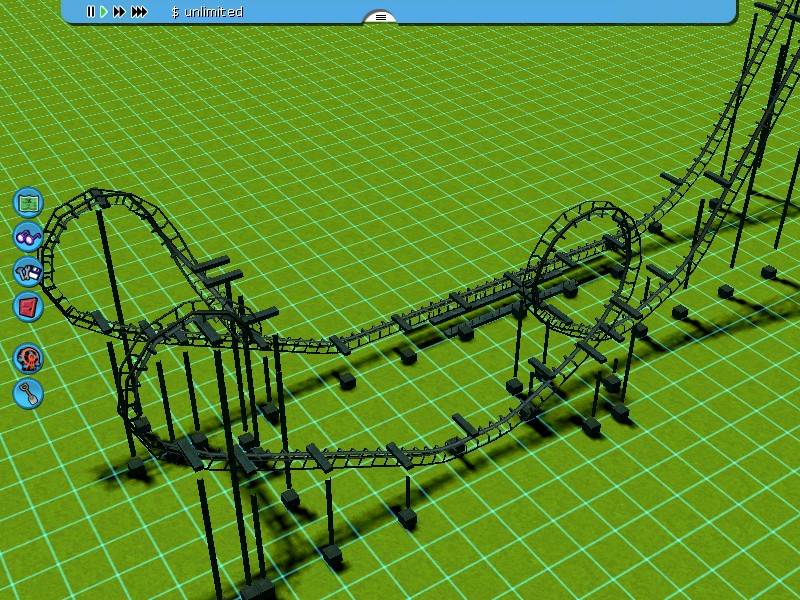The width and height of the screenshot is (800, 600).
Task: Click the '$ unlimited' money display
Action: (207, 12)
